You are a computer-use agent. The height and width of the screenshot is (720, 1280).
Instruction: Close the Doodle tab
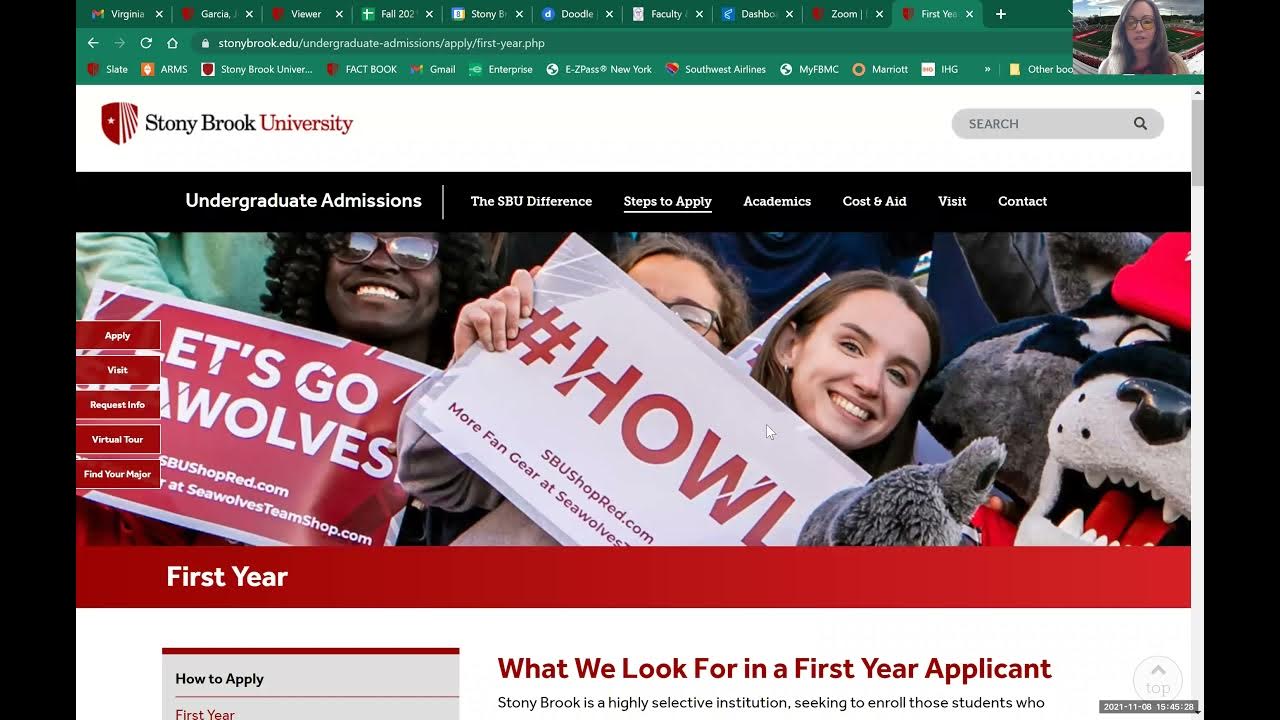[609, 14]
